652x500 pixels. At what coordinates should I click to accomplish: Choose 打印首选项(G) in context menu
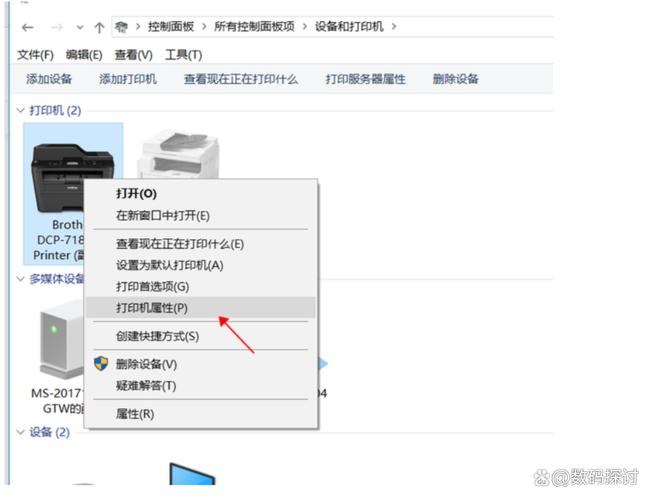(200, 287)
